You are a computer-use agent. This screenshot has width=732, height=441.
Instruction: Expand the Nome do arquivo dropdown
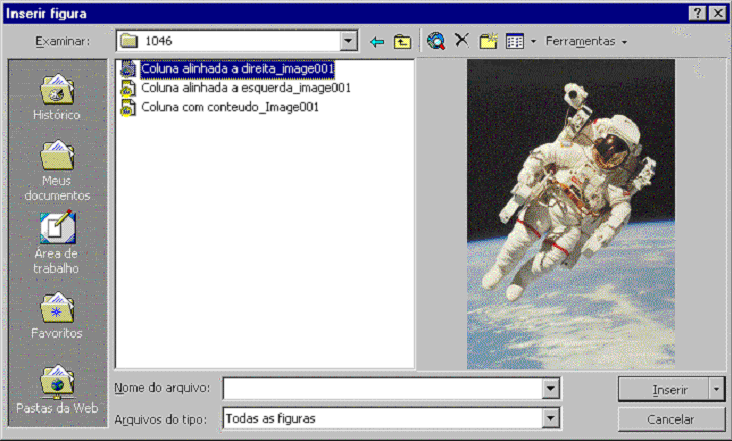(x=551, y=388)
